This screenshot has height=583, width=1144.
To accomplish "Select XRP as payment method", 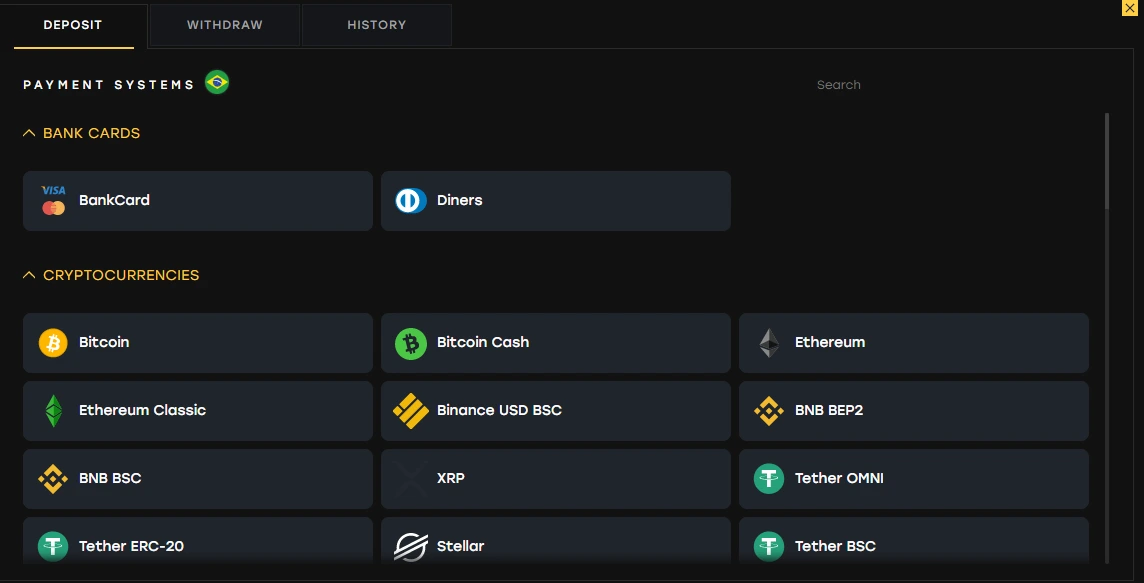I will point(555,479).
